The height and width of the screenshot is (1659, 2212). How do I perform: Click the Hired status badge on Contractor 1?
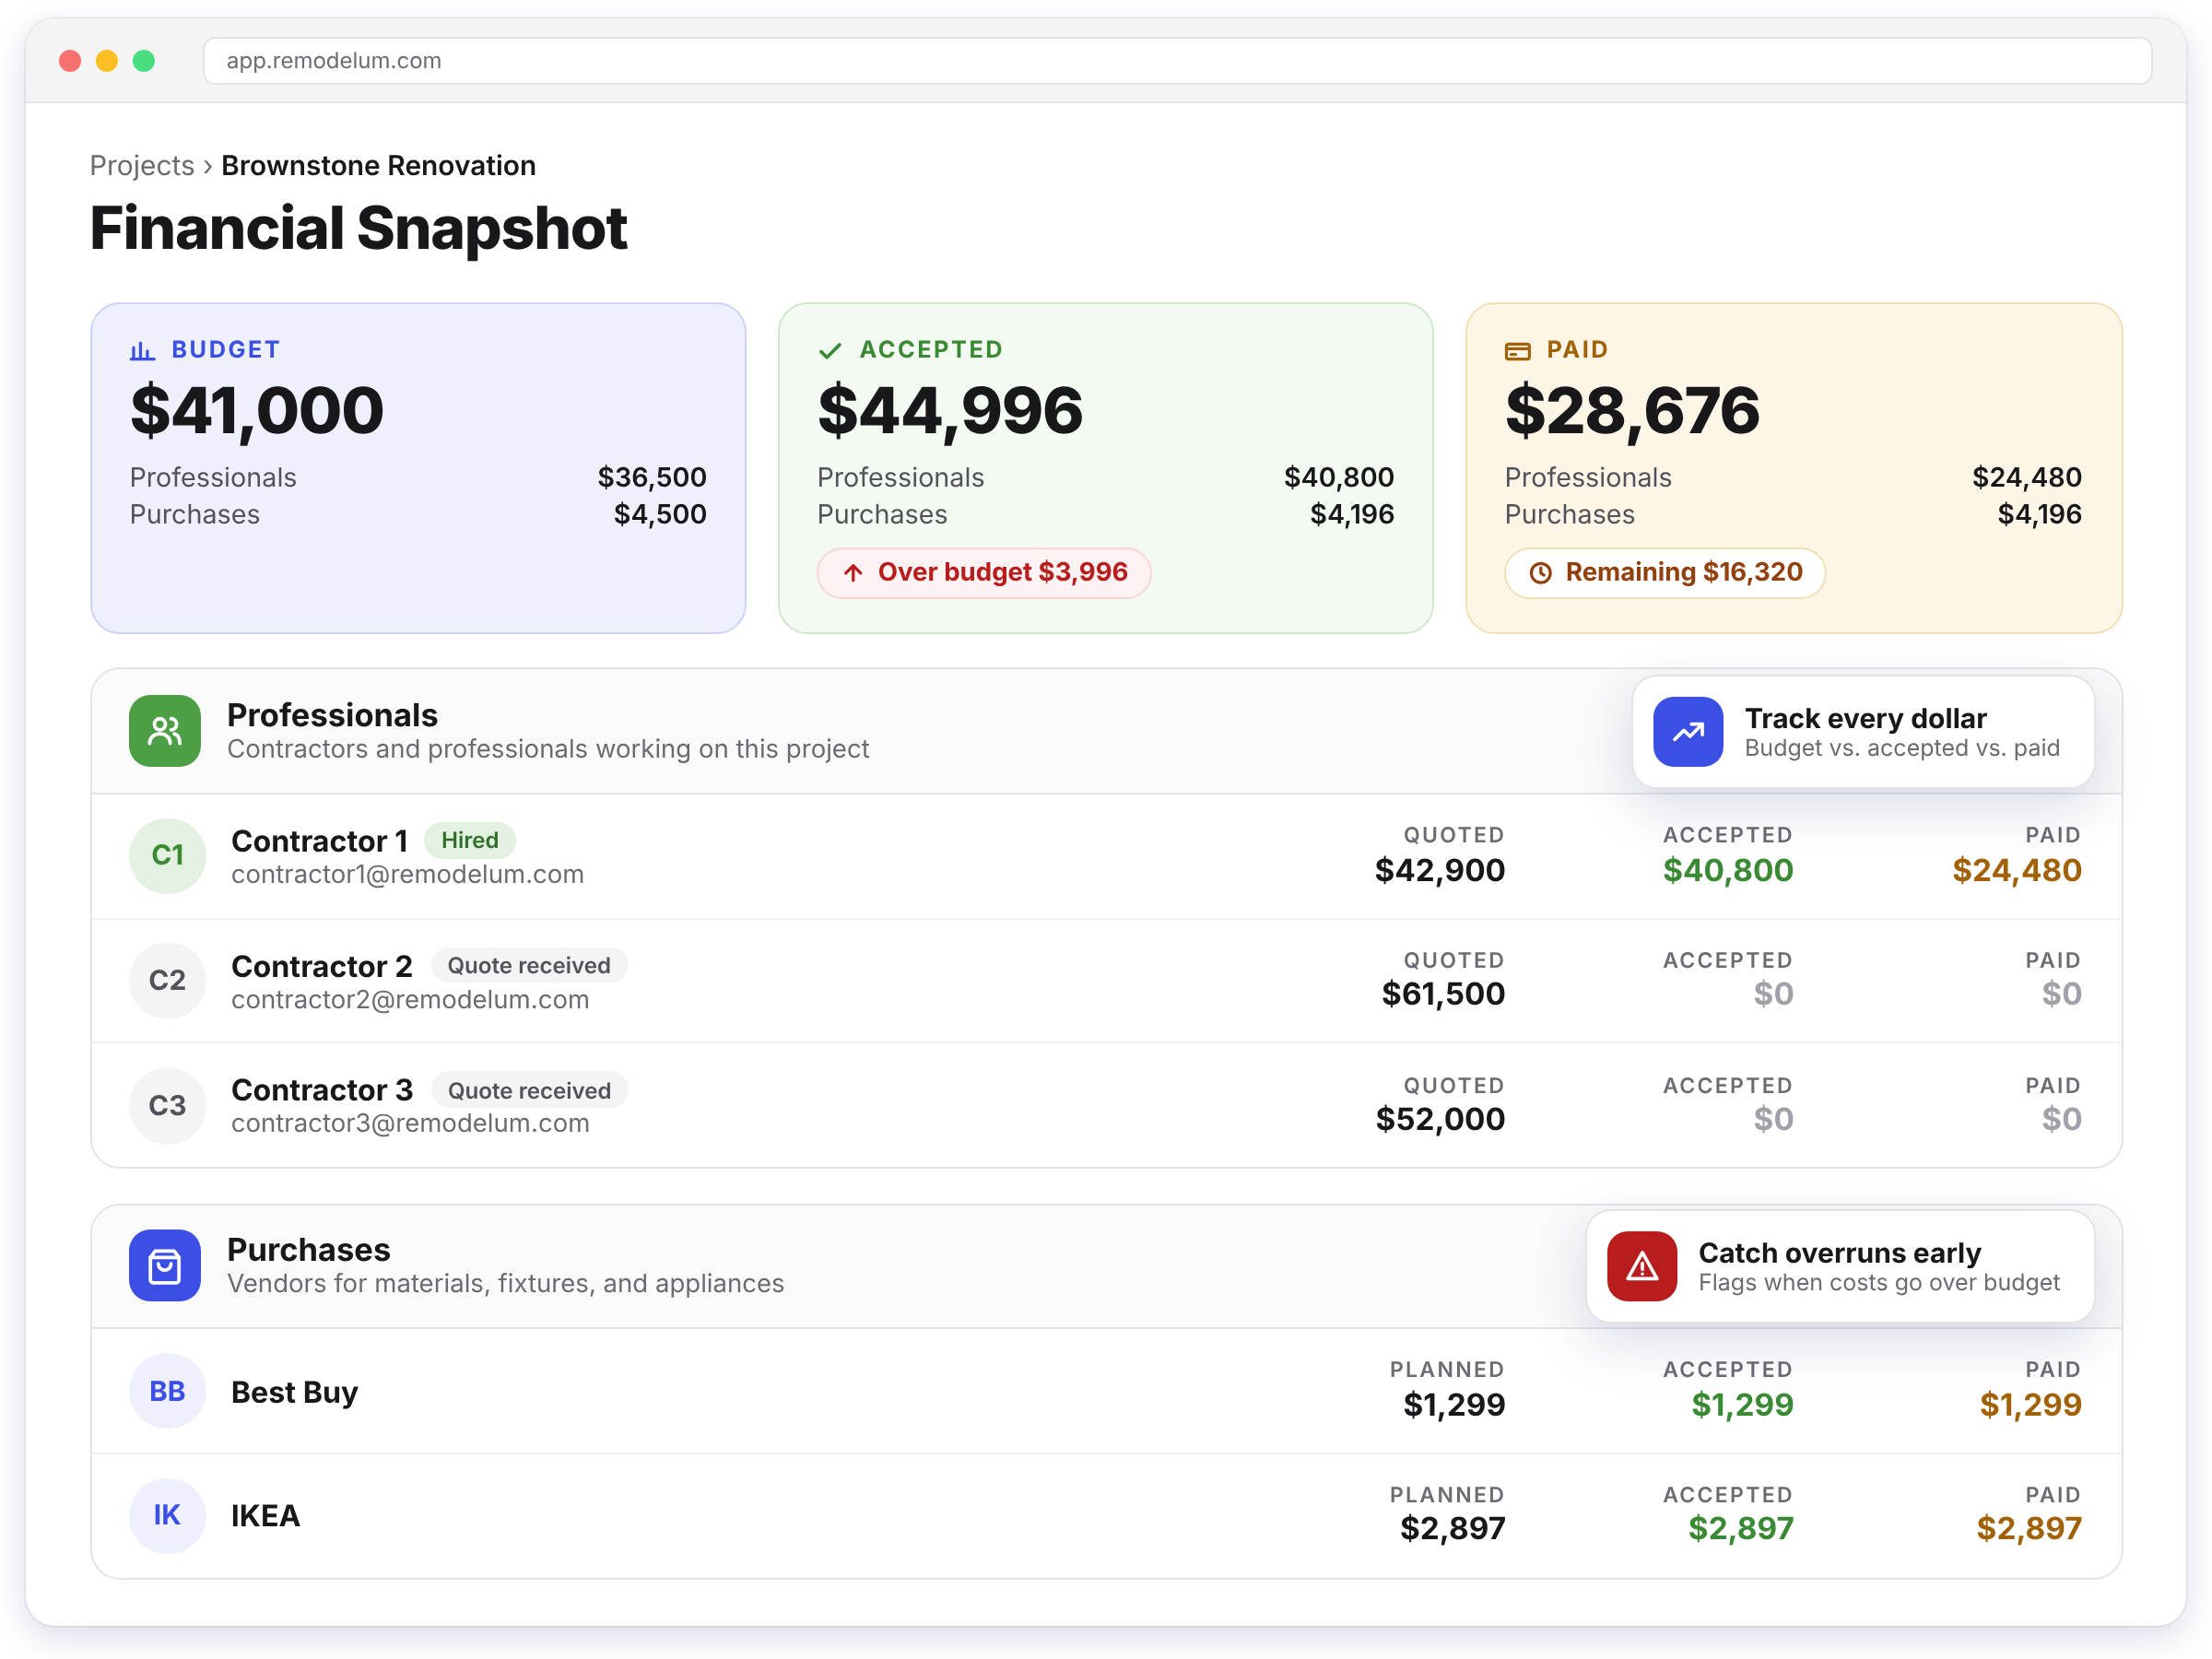coord(470,841)
